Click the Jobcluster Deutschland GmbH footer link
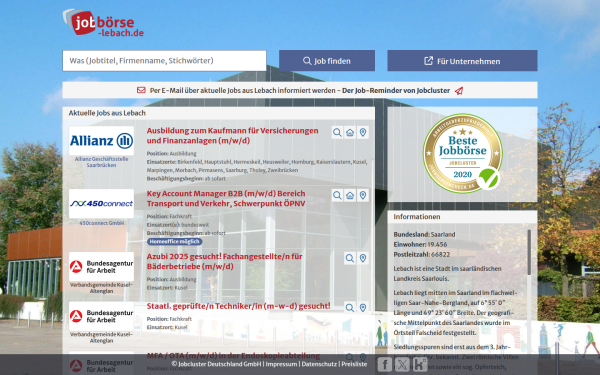The height and width of the screenshot is (375, 600). click(216, 364)
